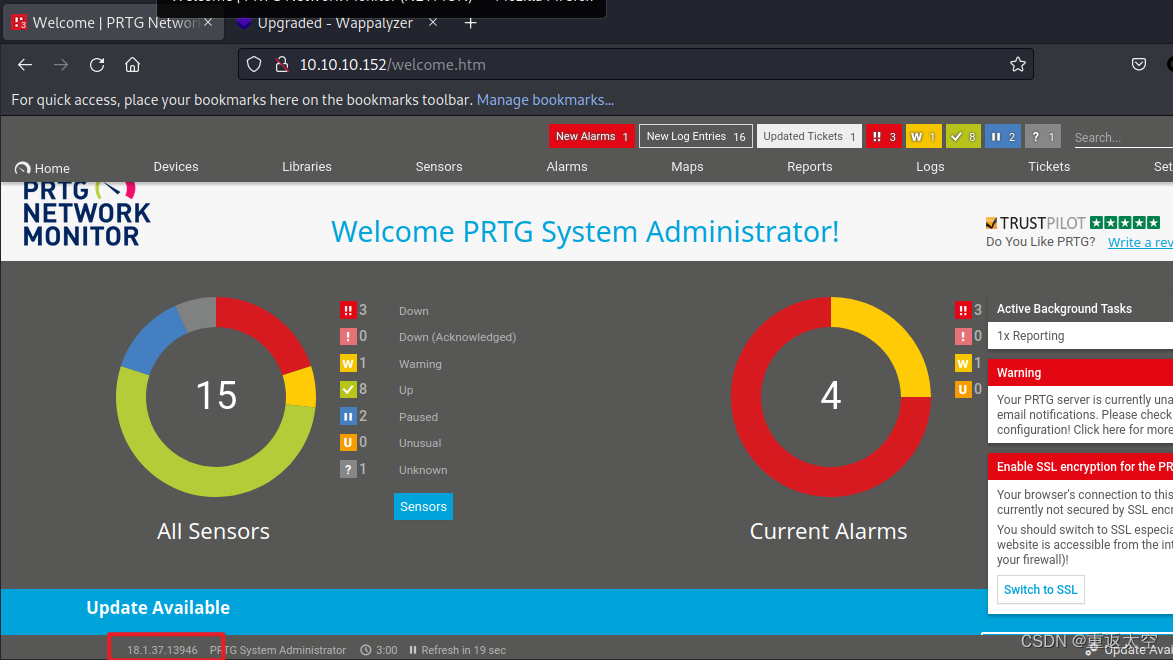Click the red Warning notification header

coord(1080,373)
